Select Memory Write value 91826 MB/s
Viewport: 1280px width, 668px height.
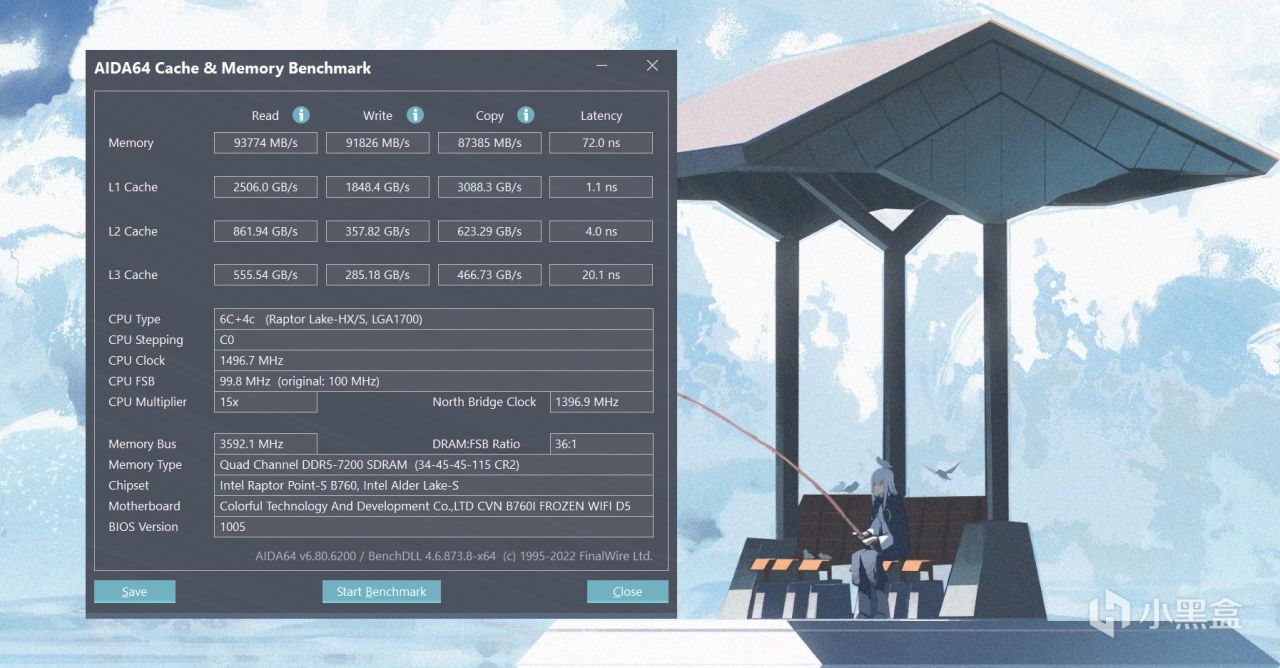(378, 143)
